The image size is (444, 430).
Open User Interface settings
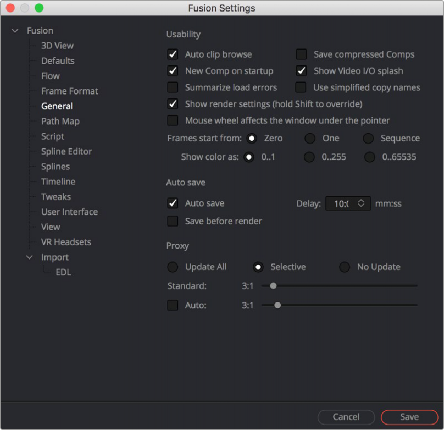pyautogui.click(x=69, y=212)
